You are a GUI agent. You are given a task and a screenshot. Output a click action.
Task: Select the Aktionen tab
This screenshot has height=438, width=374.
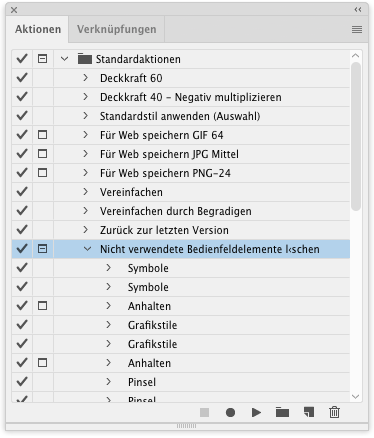click(38, 29)
